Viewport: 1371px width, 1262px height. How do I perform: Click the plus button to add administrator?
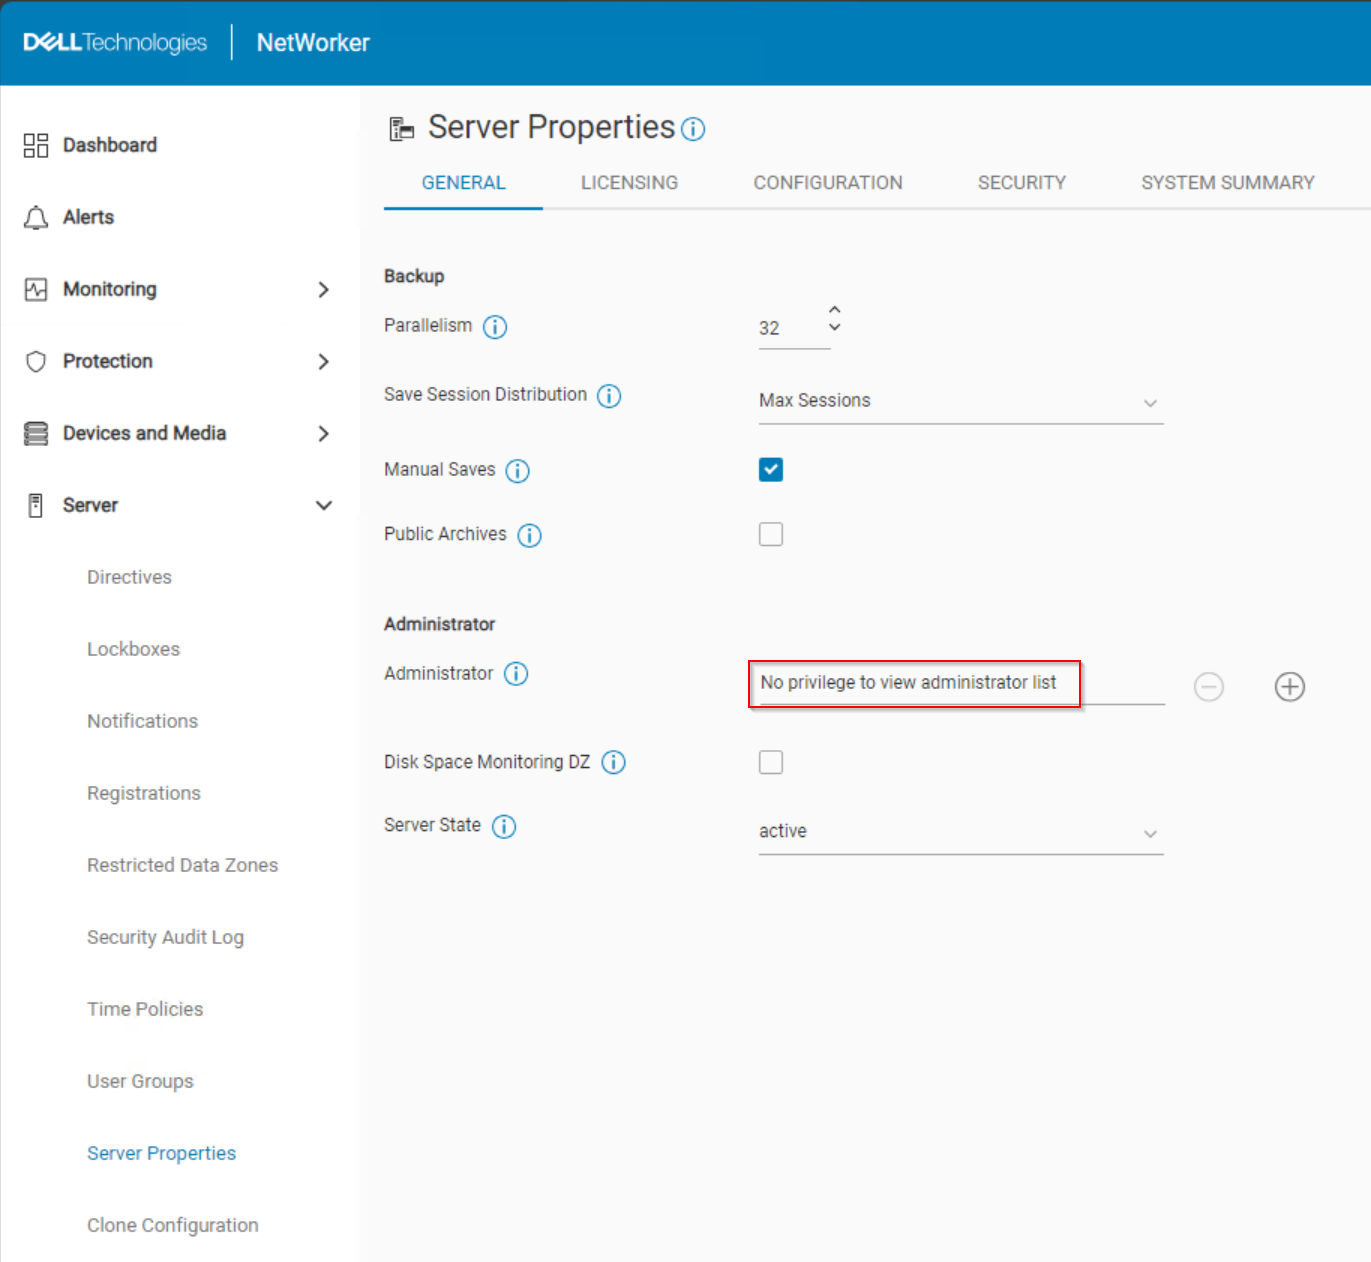tap(1289, 687)
